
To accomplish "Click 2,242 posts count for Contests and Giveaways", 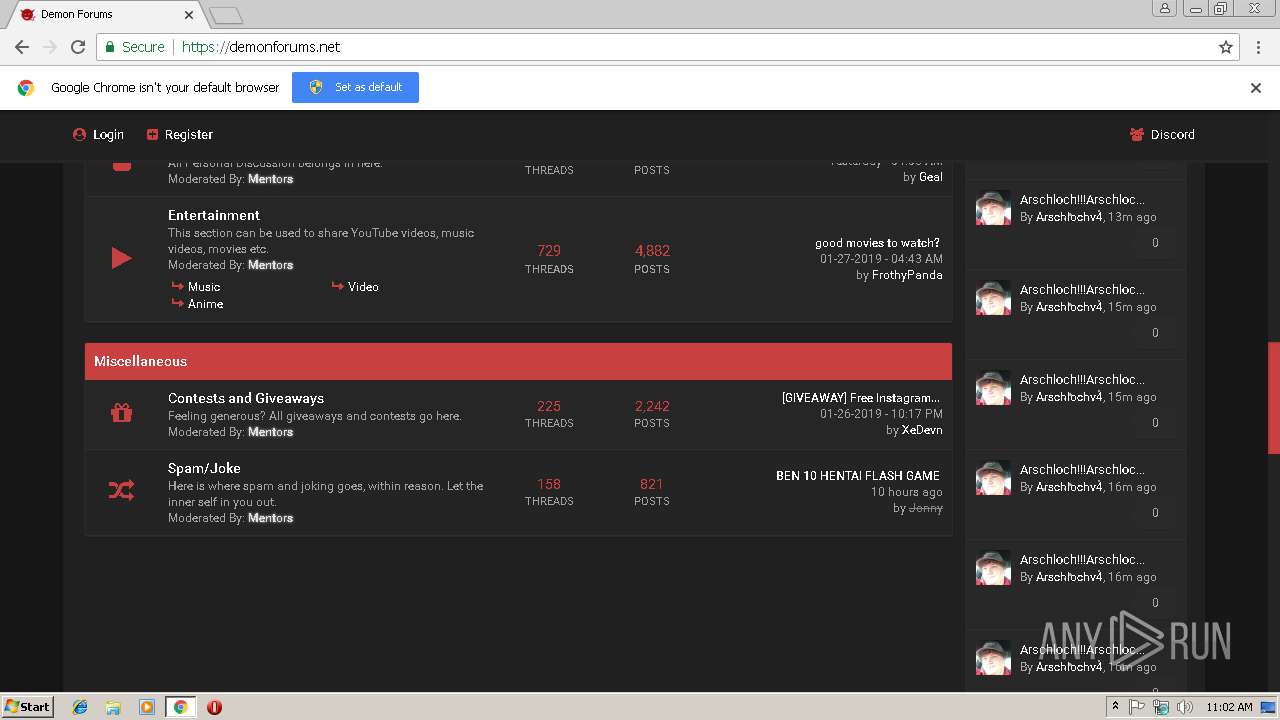I will (x=652, y=406).
